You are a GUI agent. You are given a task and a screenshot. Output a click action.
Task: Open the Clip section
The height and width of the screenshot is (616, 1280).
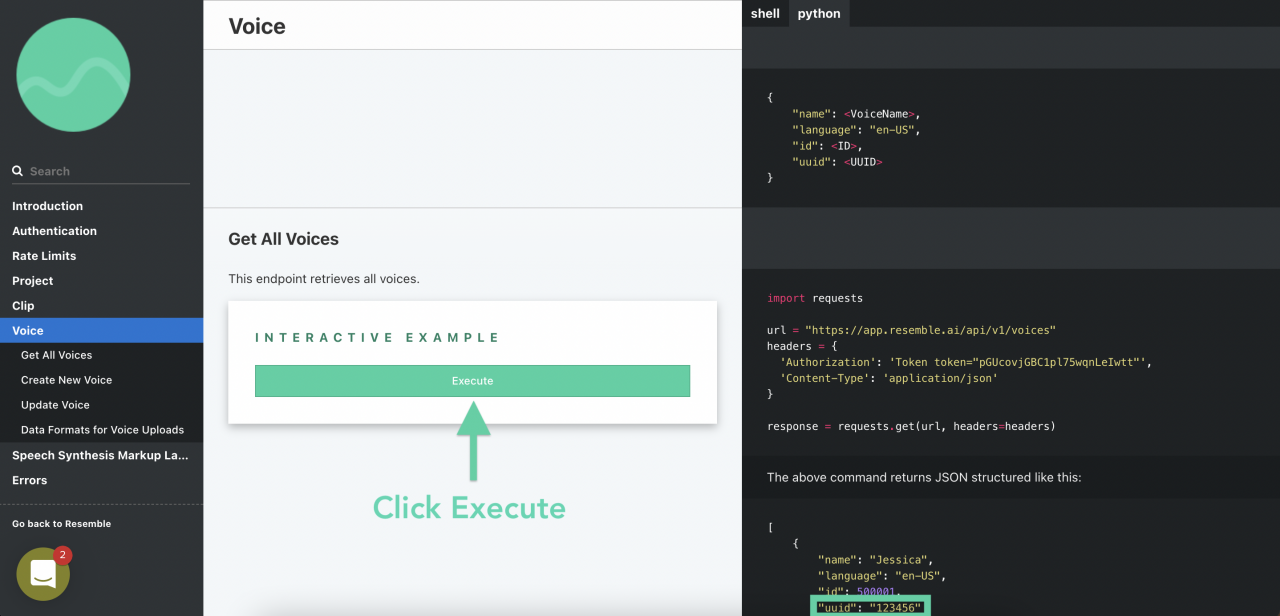[22, 306]
